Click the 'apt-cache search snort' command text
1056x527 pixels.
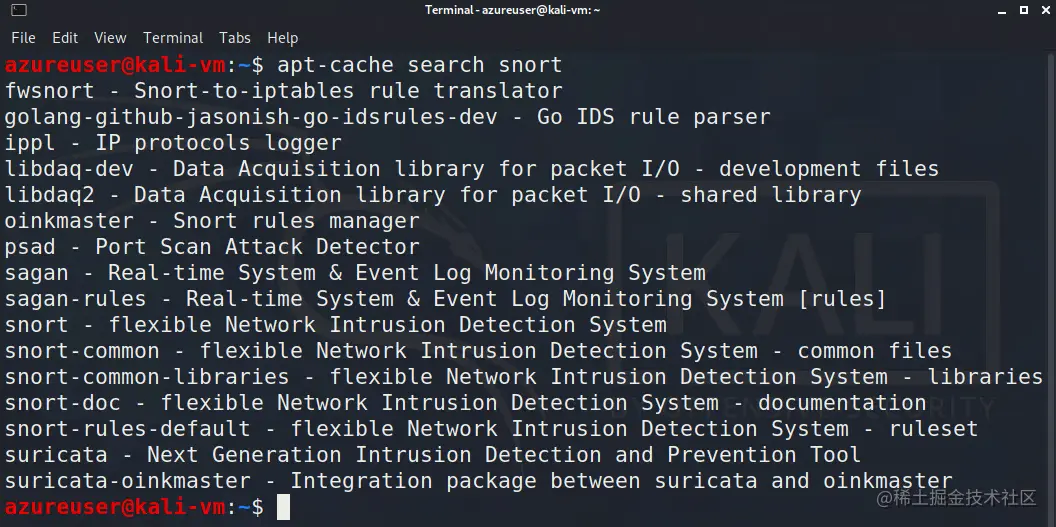tap(420, 65)
